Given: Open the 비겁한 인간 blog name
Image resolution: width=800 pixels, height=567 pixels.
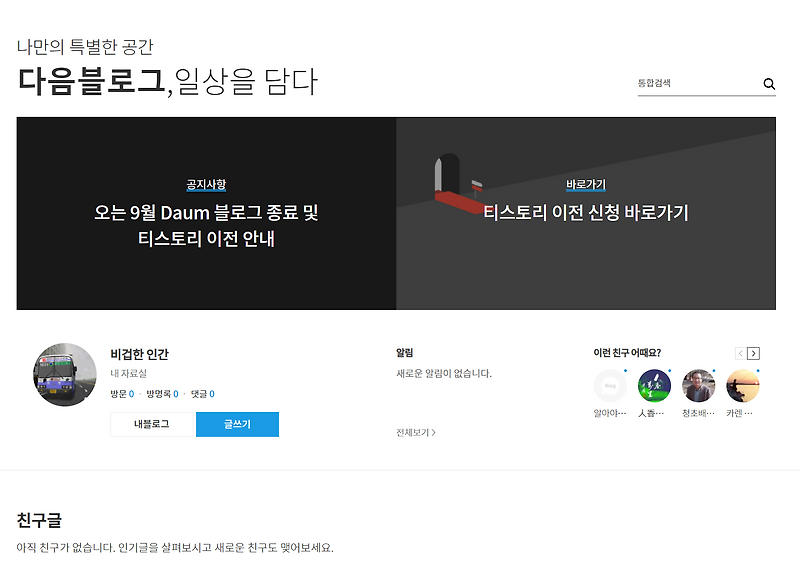Looking at the screenshot, I should (x=139, y=354).
